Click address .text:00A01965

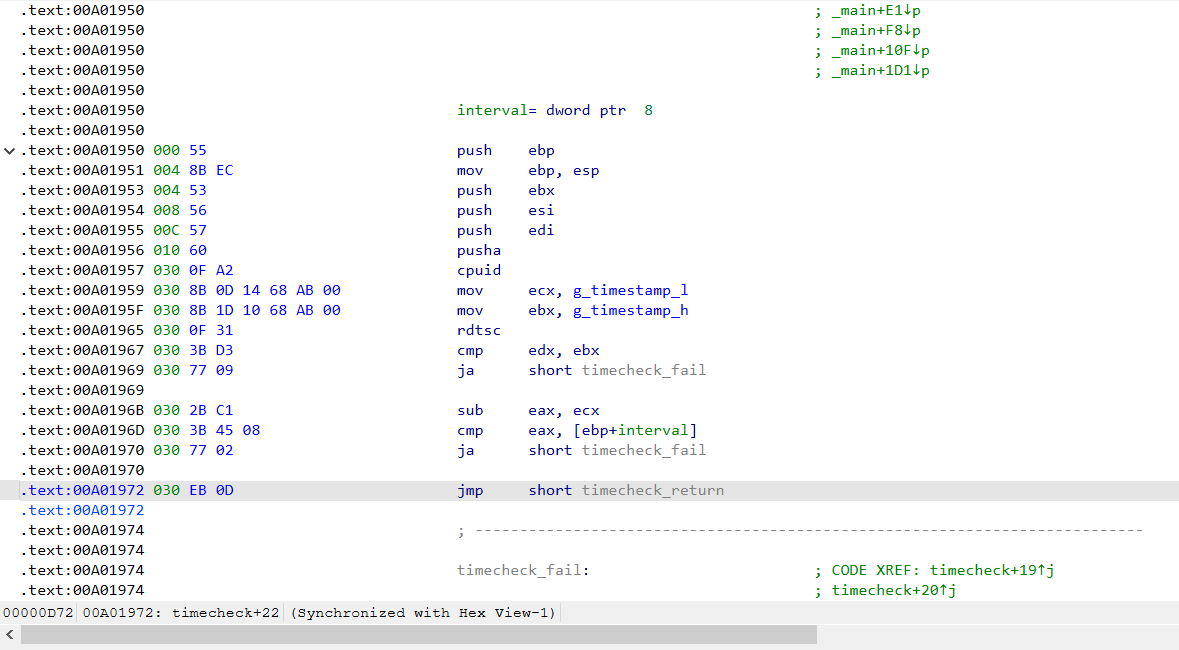83,330
